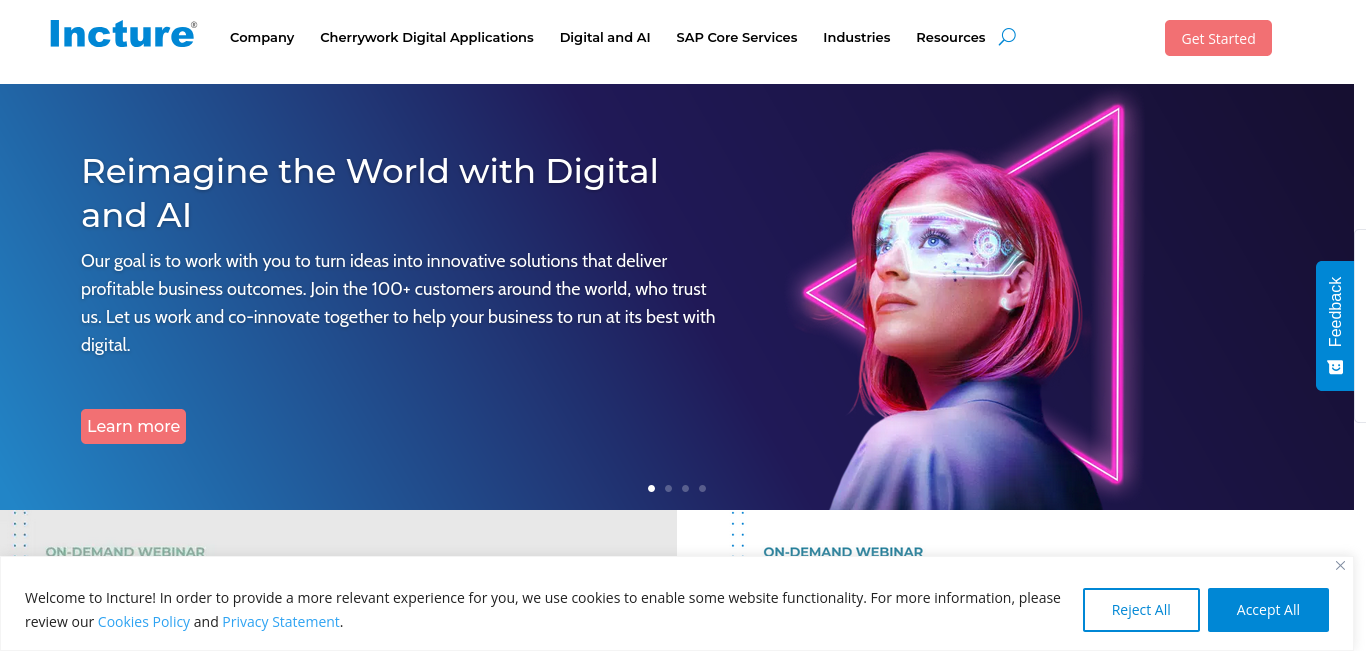This screenshot has height=651, width=1366.
Task: Open the Company menu
Action: pos(262,37)
